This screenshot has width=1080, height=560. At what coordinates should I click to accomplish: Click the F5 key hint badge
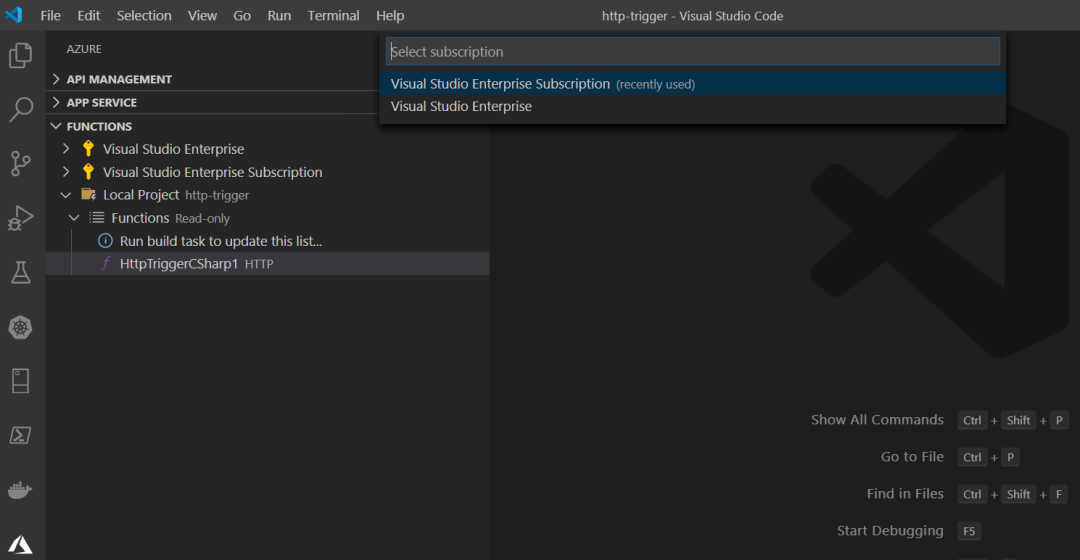click(x=969, y=531)
